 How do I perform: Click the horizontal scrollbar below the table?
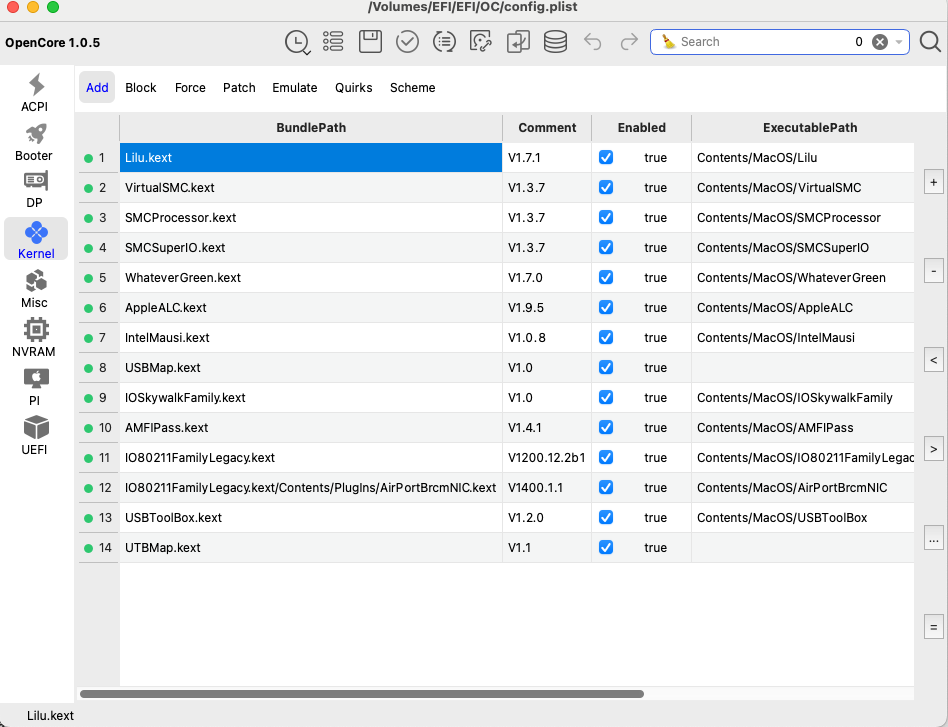(x=361, y=693)
